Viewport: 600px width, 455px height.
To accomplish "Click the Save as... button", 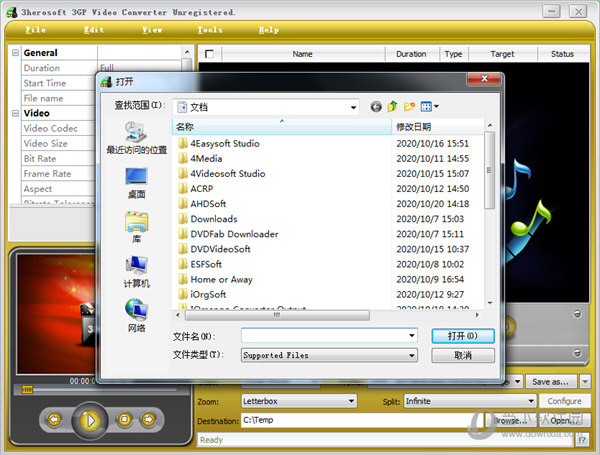I will pyautogui.click(x=550, y=382).
